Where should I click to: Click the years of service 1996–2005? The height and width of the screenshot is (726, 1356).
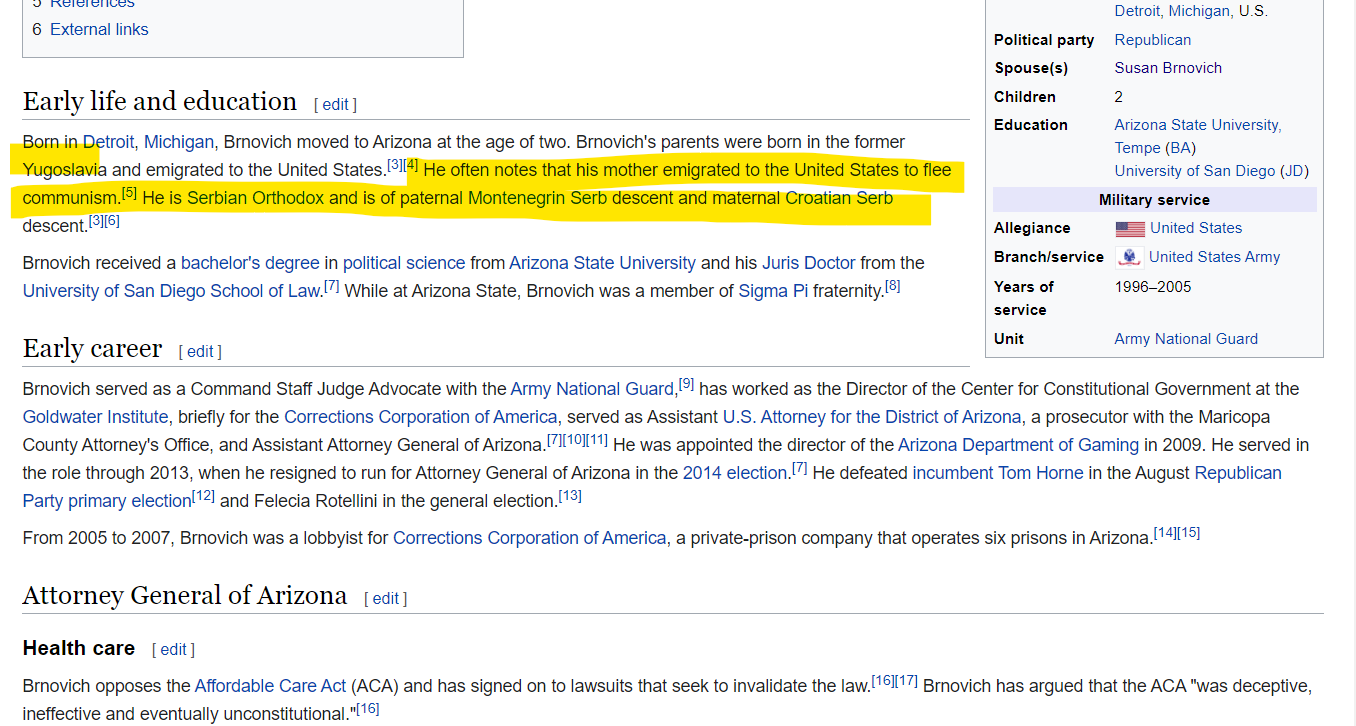pos(1153,287)
